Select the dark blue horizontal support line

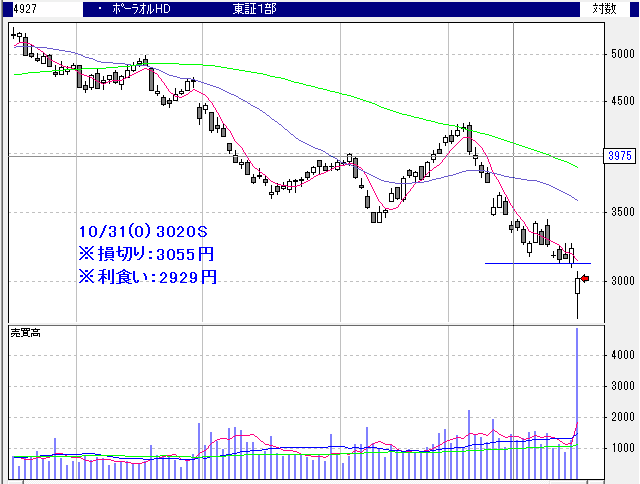pos(530,263)
